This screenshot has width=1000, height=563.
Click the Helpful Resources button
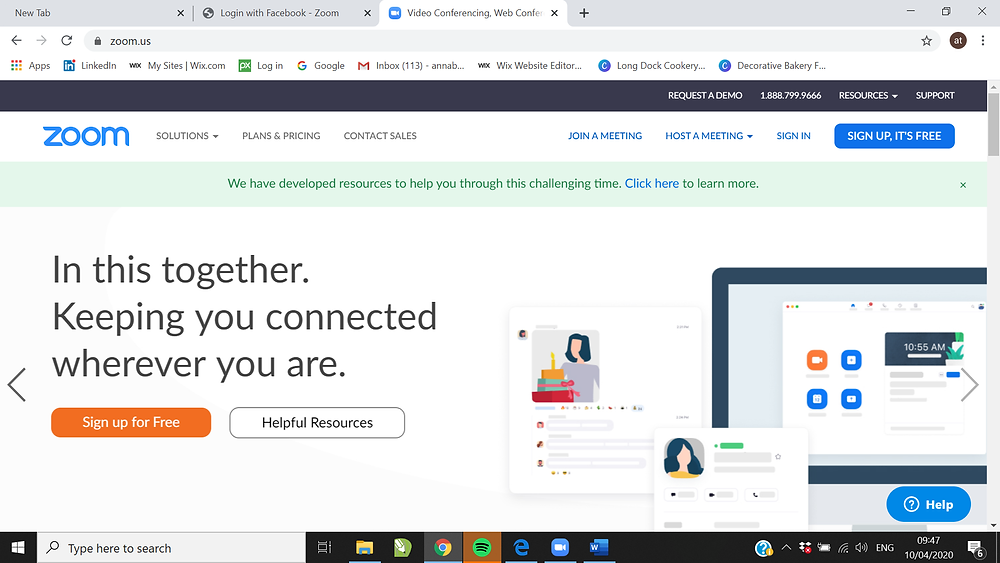coord(317,423)
